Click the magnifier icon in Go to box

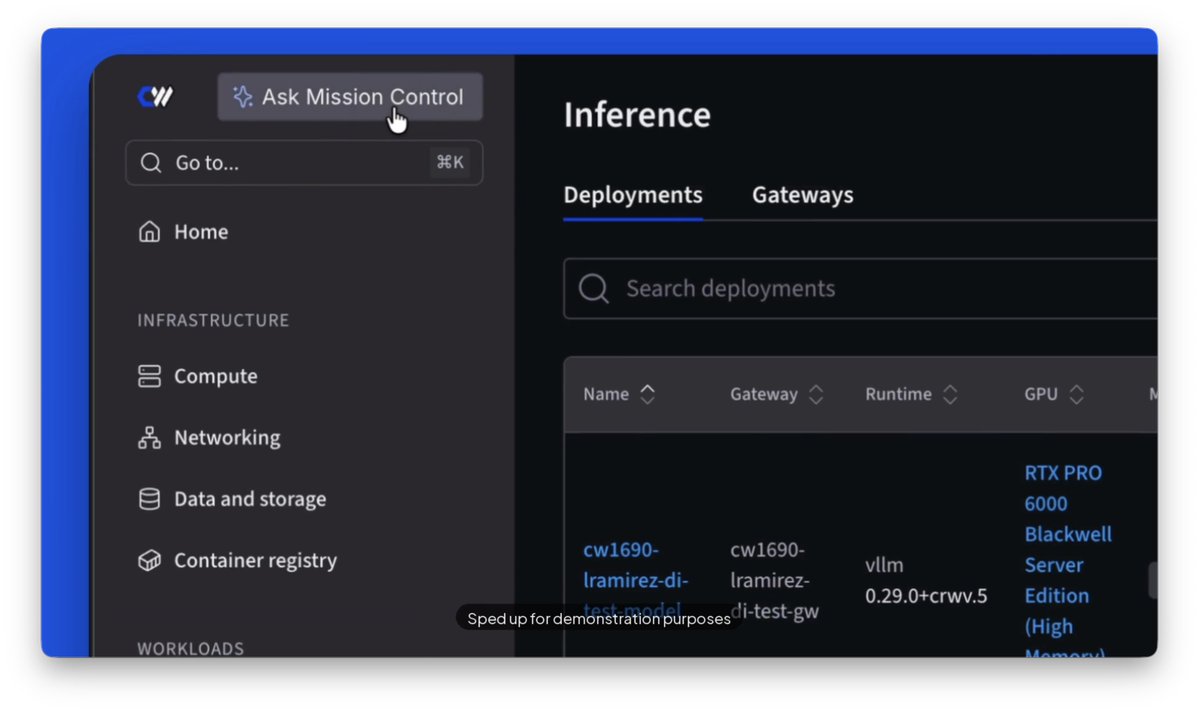point(151,162)
